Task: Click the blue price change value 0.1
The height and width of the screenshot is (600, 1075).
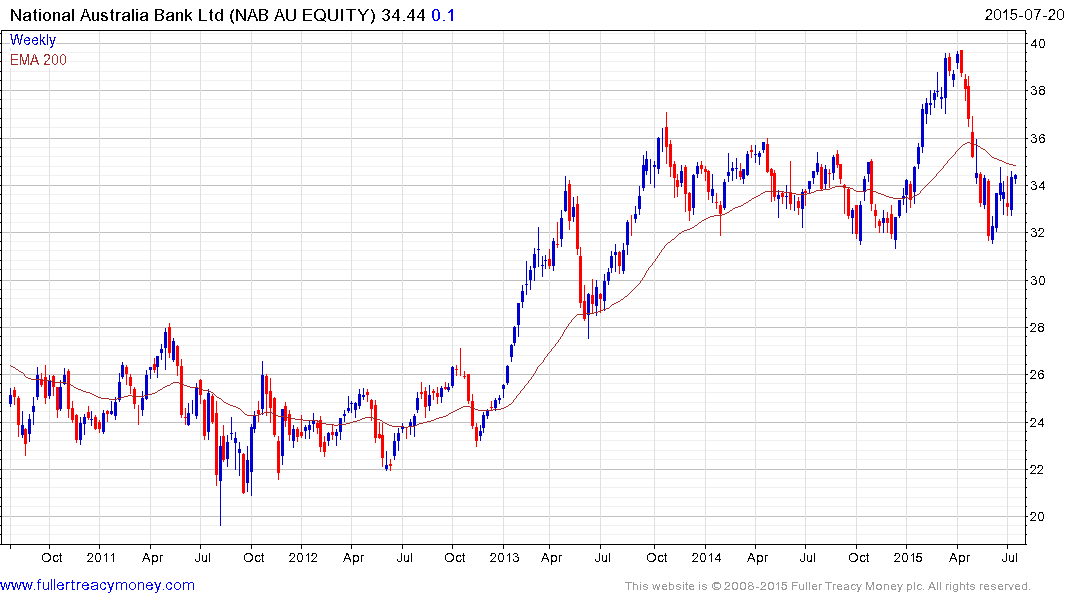Action: [x=443, y=15]
